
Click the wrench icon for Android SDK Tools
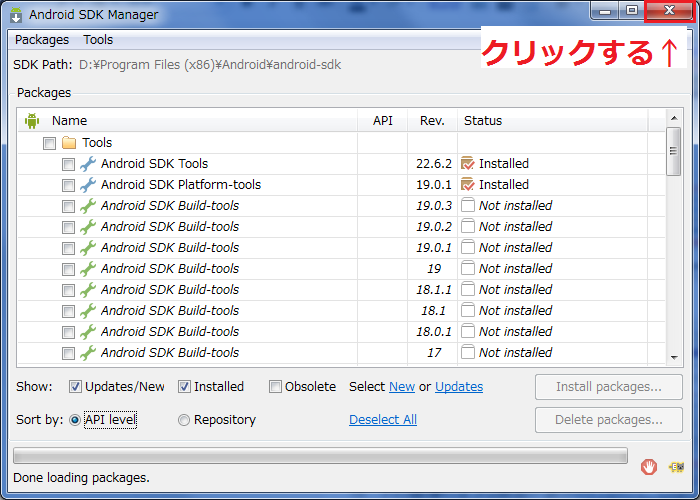coord(88,164)
